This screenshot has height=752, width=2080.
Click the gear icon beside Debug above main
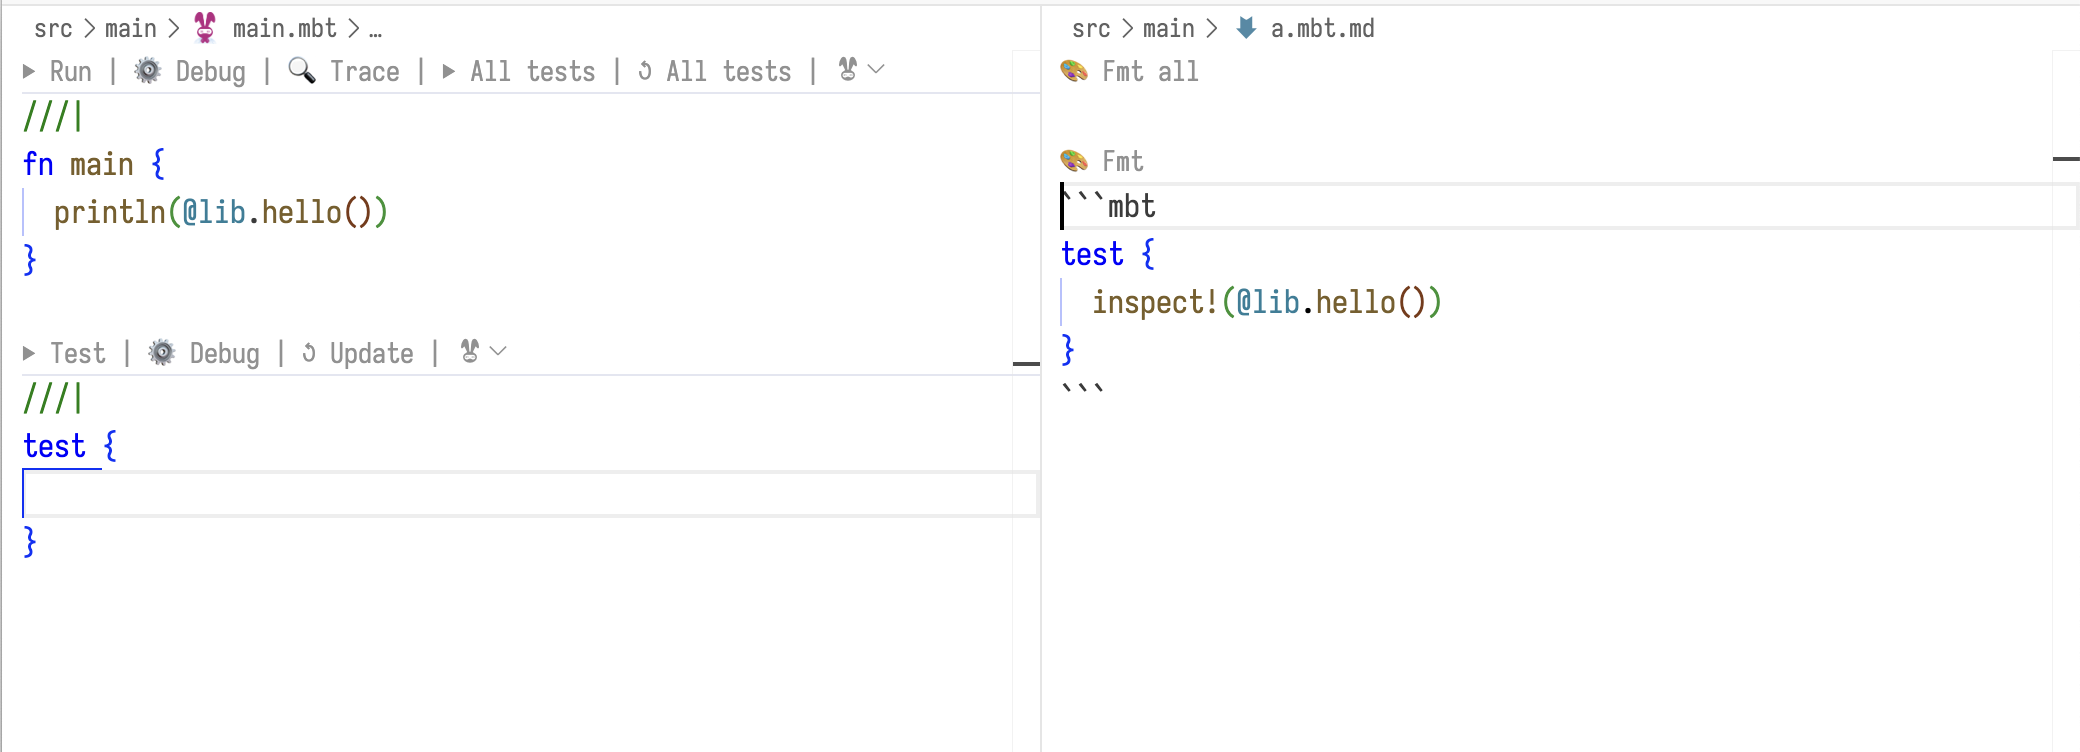coord(148,71)
